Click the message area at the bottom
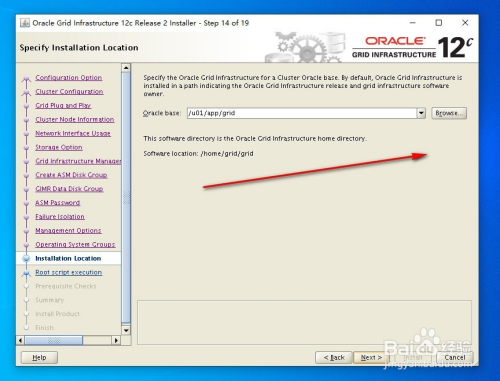The image size is (500, 381). pos(304,323)
